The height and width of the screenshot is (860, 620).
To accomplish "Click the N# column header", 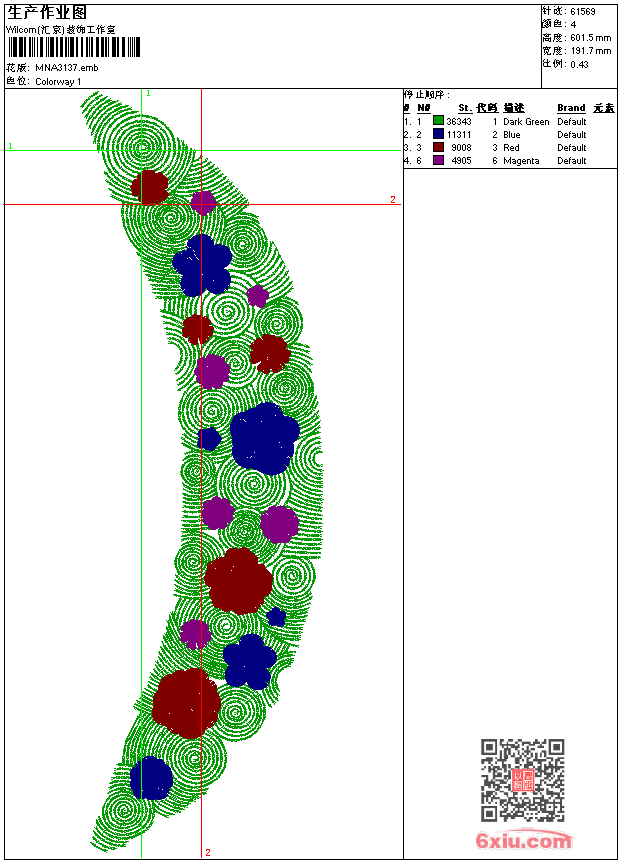I will tap(423, 108).
